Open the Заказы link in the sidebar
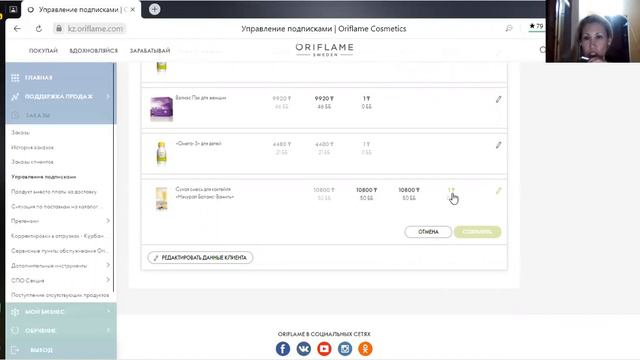The height and width of the screenshot is (360, 640). [x=20, y=133]
